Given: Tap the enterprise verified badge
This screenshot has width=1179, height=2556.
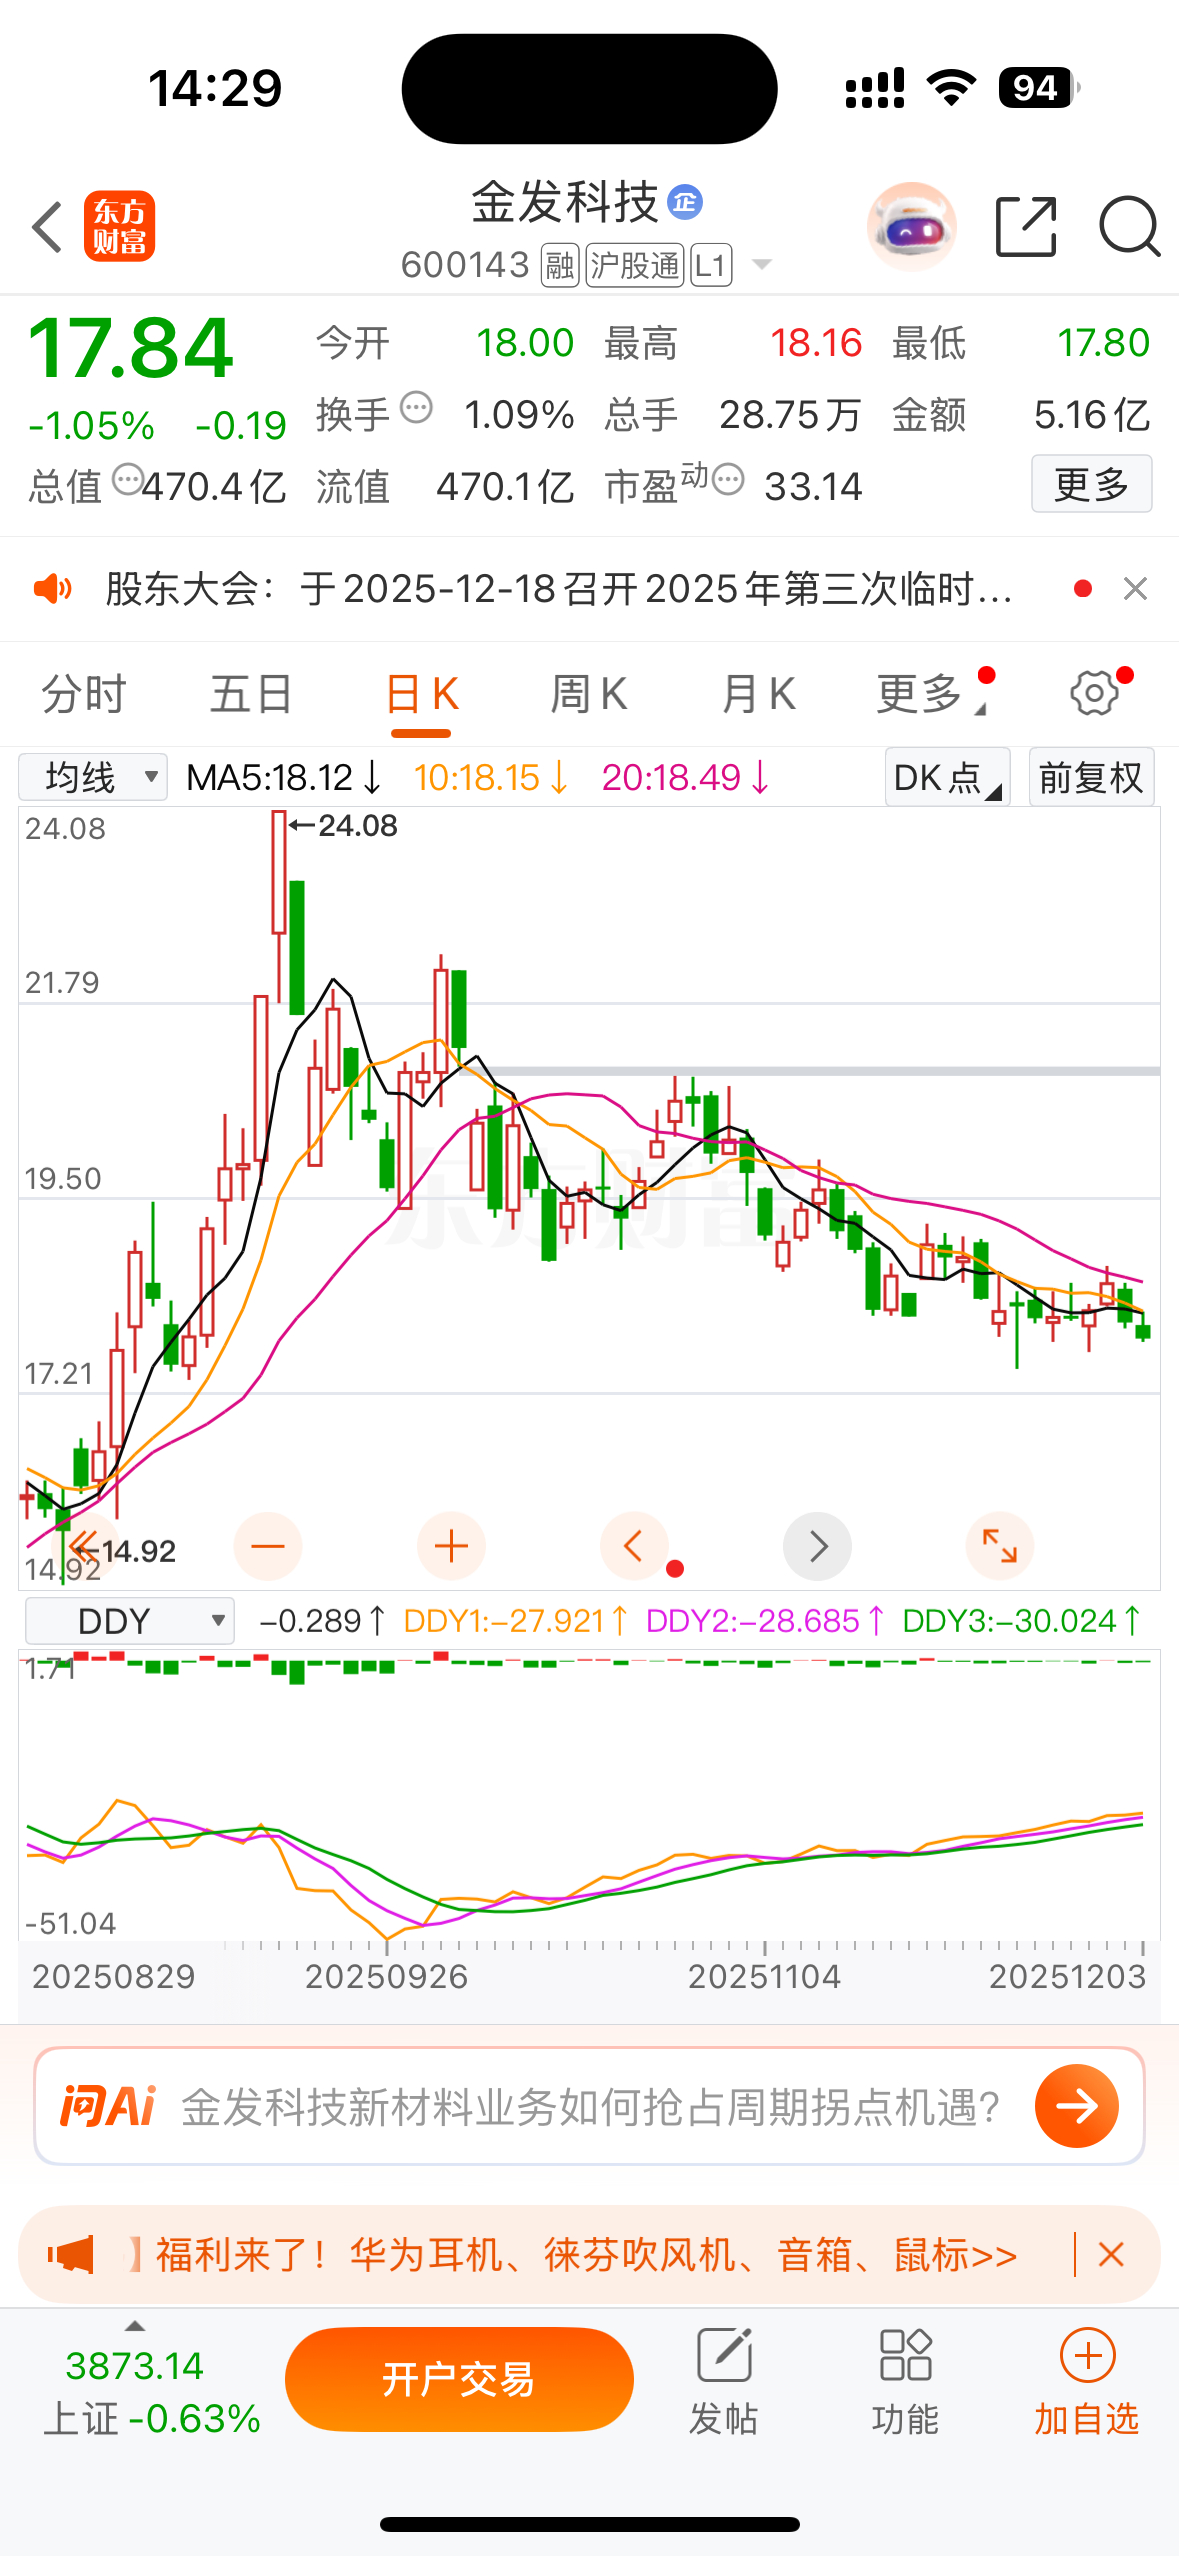Looking at the screenshot, I should click(685, 202).
